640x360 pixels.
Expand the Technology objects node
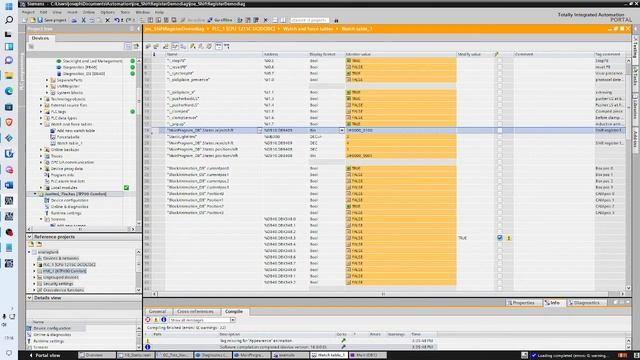pos(41,99)
